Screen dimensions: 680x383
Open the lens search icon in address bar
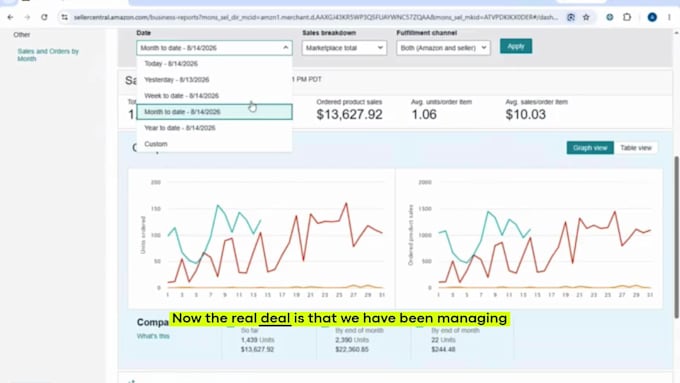coord(571,17)
